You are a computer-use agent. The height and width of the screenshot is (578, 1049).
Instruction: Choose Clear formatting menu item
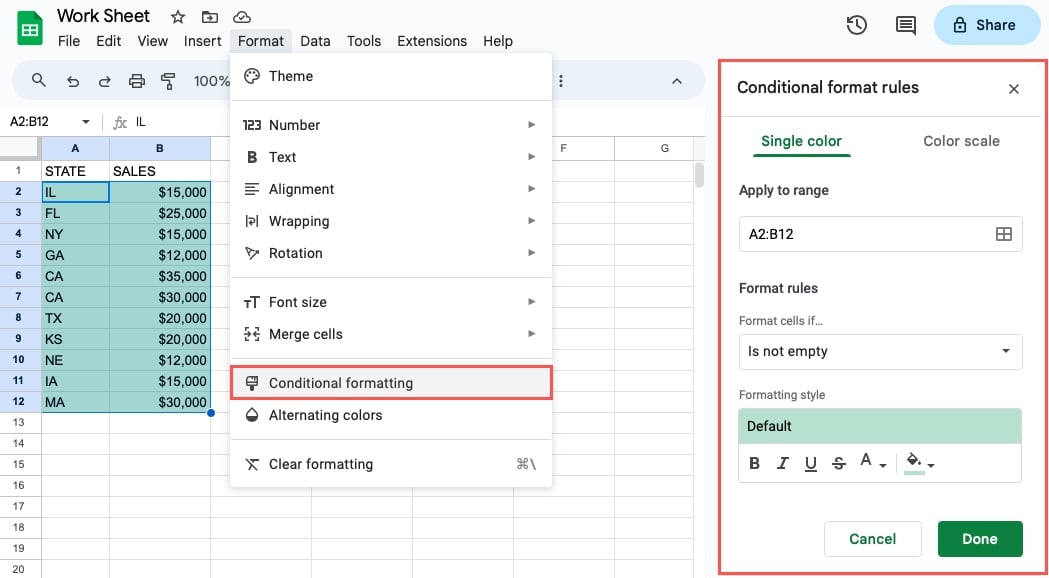pyautogui.click(x=391, y=464)
